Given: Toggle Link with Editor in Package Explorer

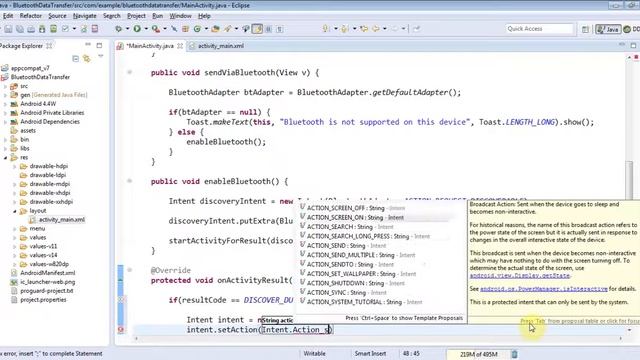Looking at the screenshot, I should 87,58.
